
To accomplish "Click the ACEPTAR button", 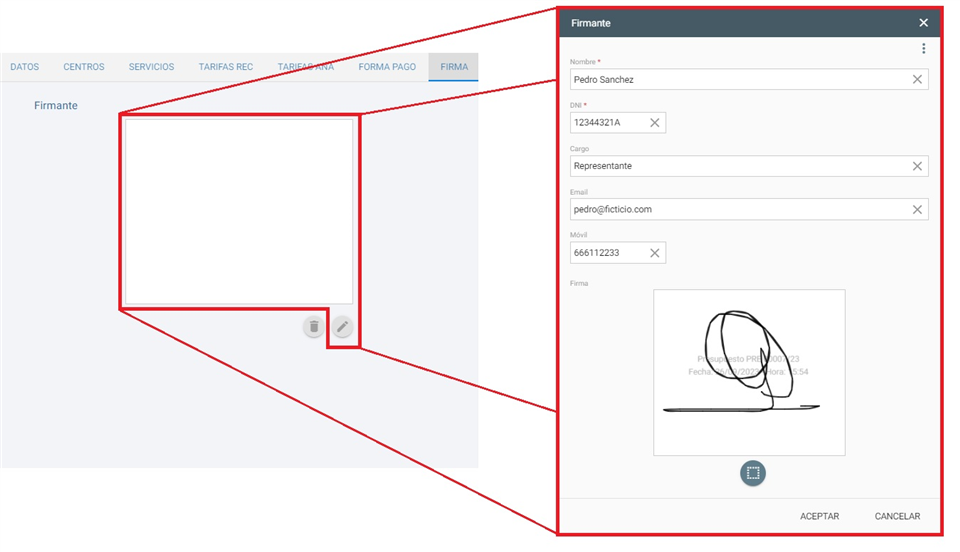I will pyautogui.click(x=819, y=517).
